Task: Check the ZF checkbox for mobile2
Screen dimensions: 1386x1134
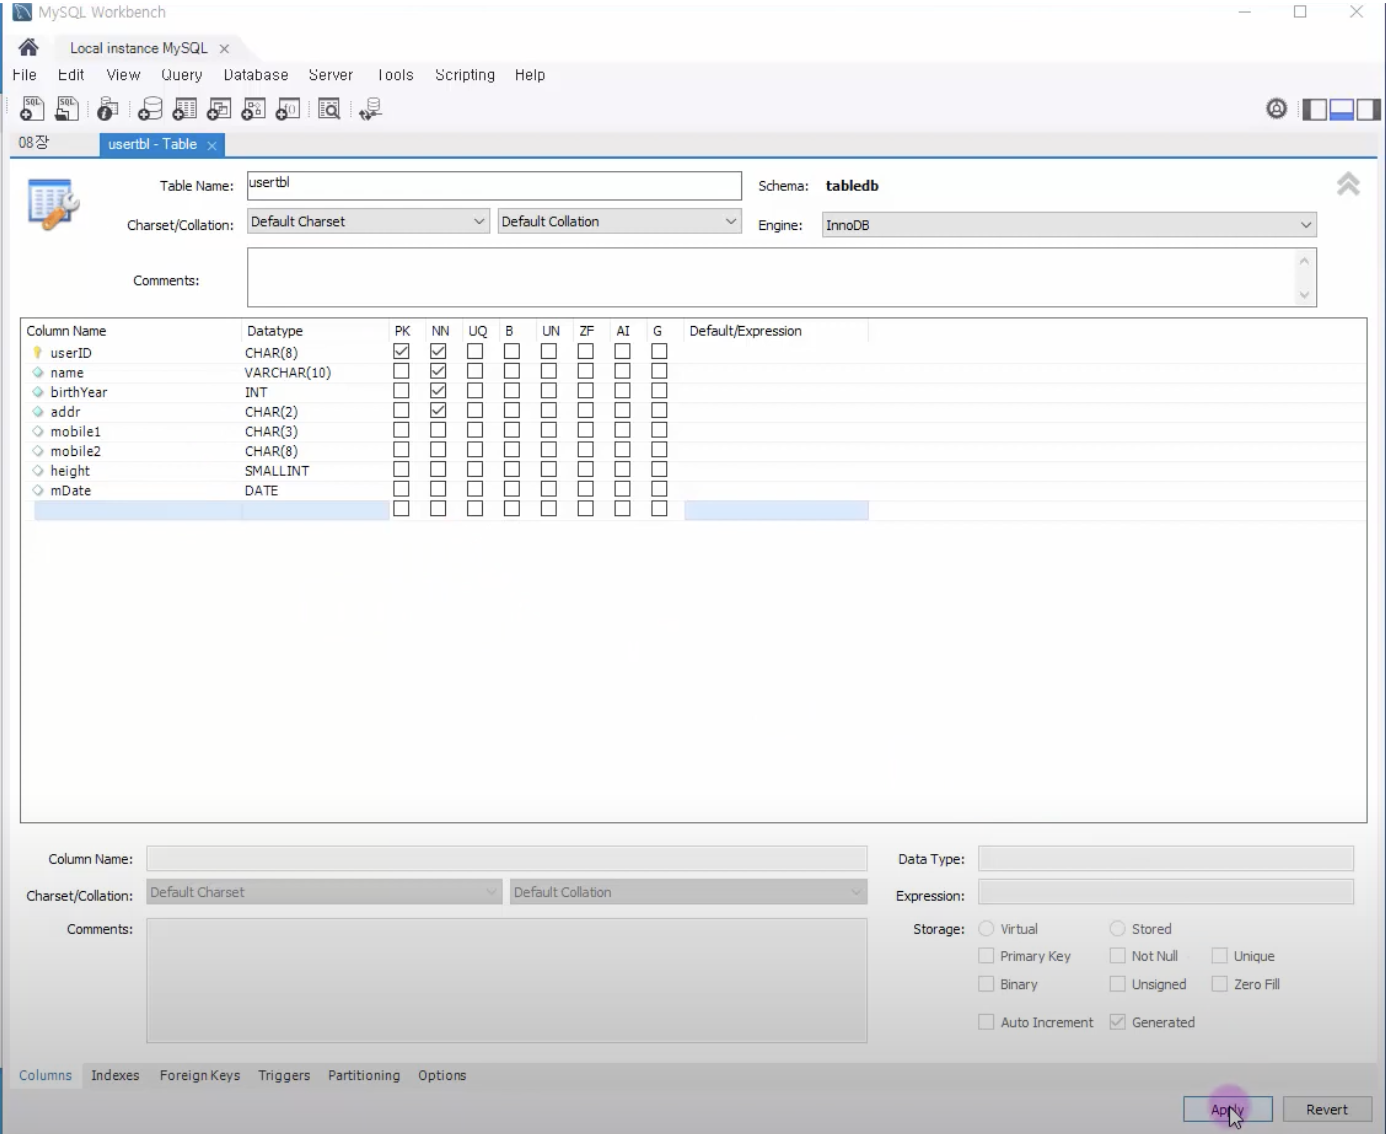Action: [x=586, y=450]
